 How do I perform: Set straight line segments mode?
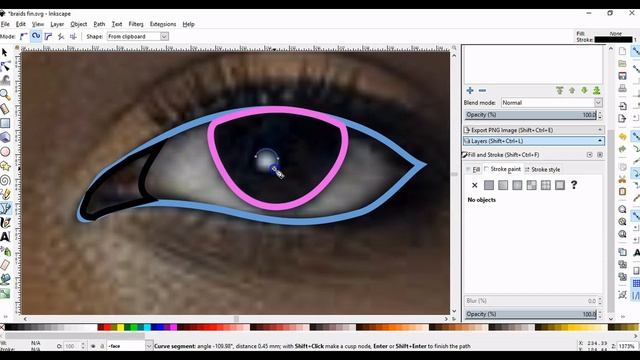tap(61, 36)
